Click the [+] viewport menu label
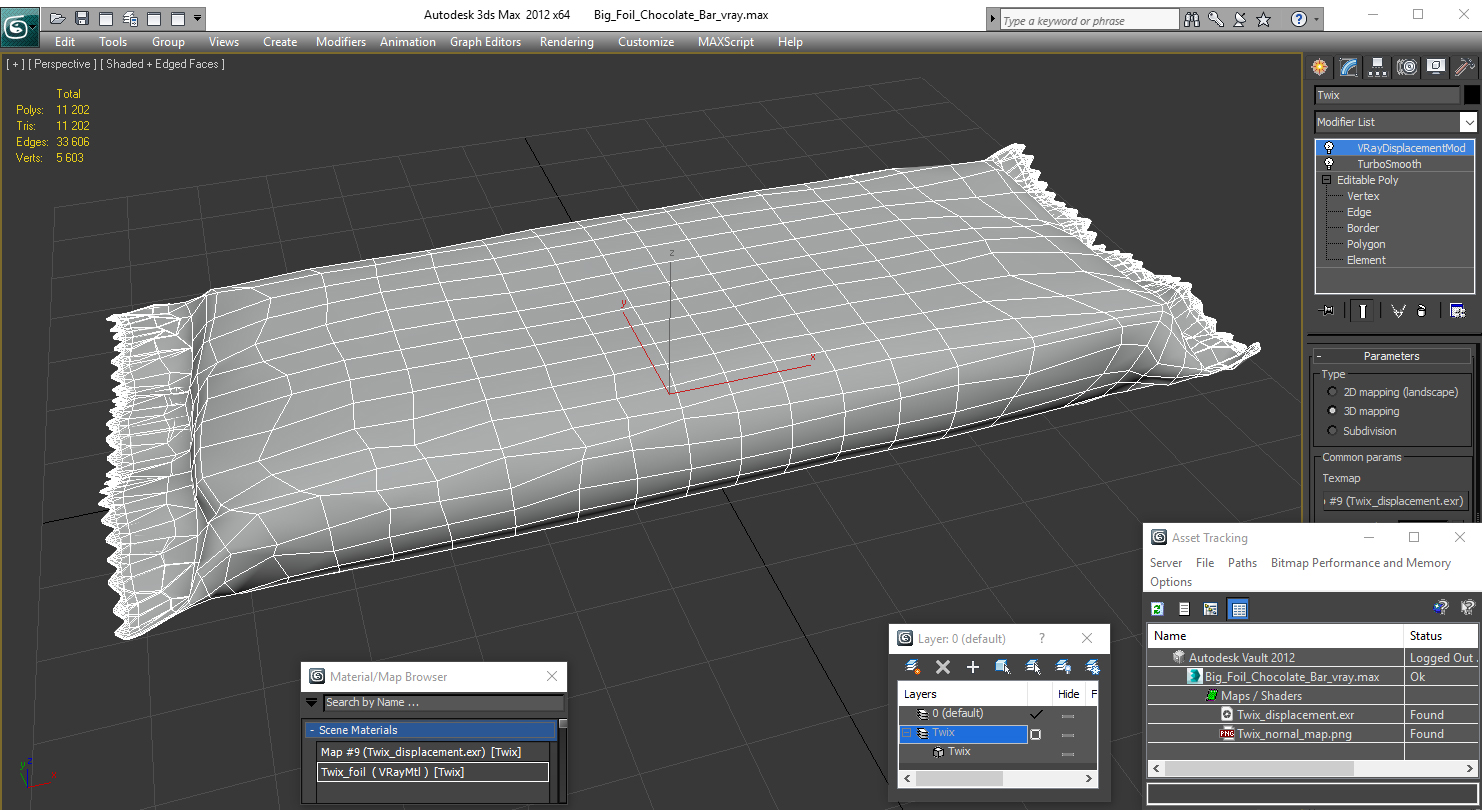1482x810 pixels. click(x=15, y=64)
